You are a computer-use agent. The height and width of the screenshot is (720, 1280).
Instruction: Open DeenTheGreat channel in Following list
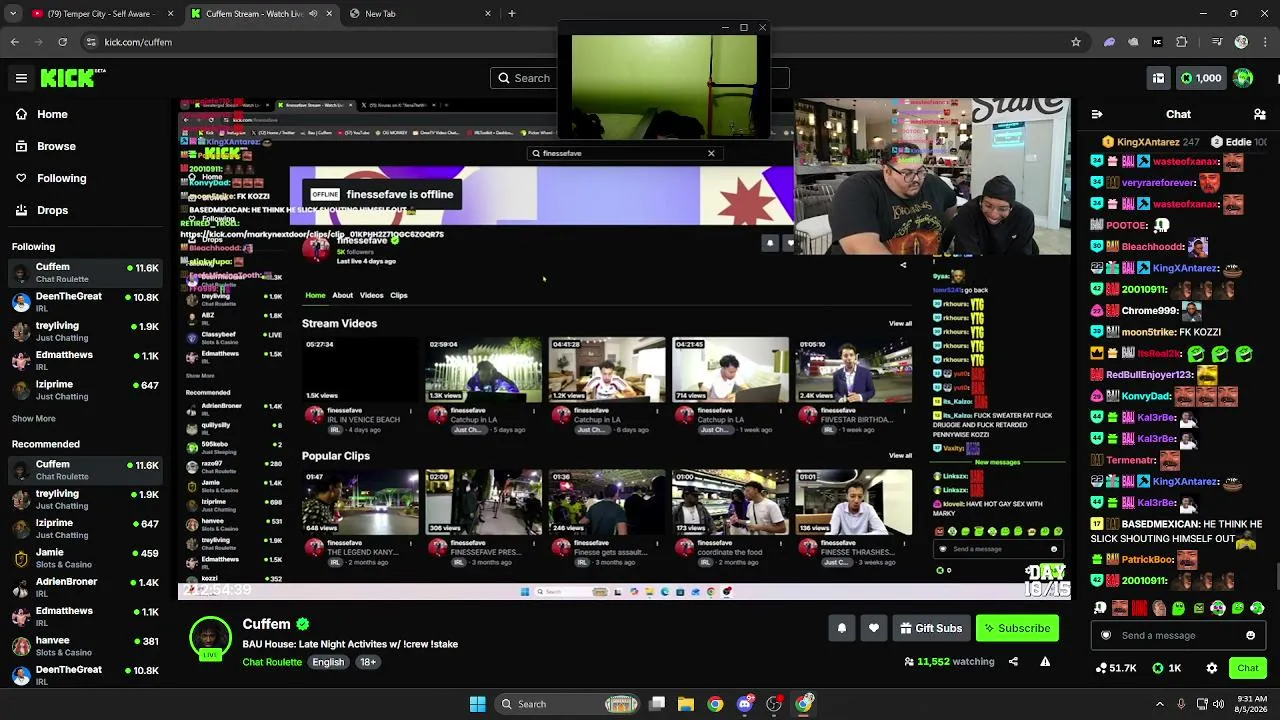coord(86,302)
